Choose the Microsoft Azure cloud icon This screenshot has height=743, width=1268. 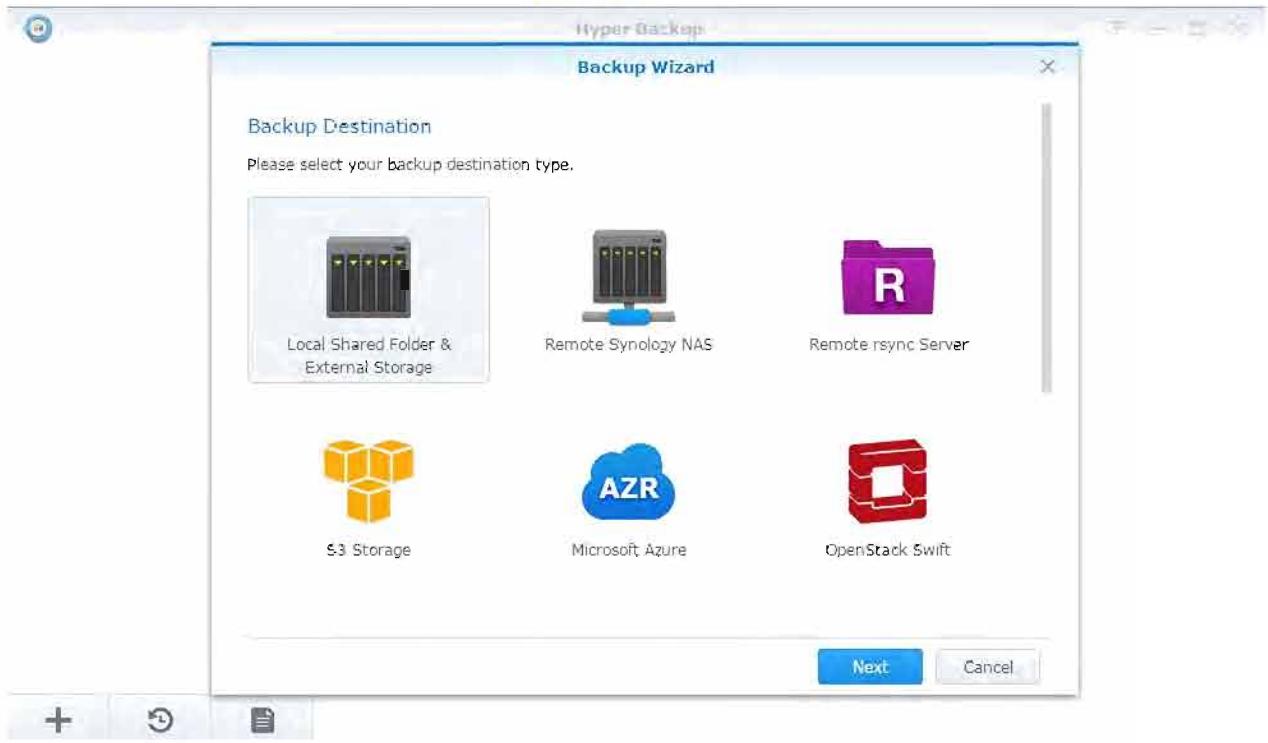(628, 483)
